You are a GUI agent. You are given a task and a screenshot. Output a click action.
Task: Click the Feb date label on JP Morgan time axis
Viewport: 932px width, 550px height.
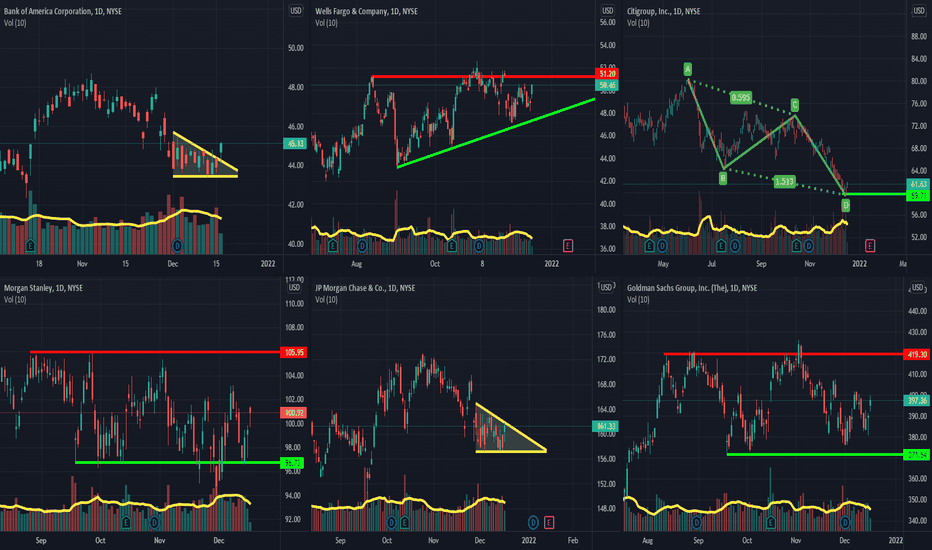pyautogui.click(x=572, y=540)
